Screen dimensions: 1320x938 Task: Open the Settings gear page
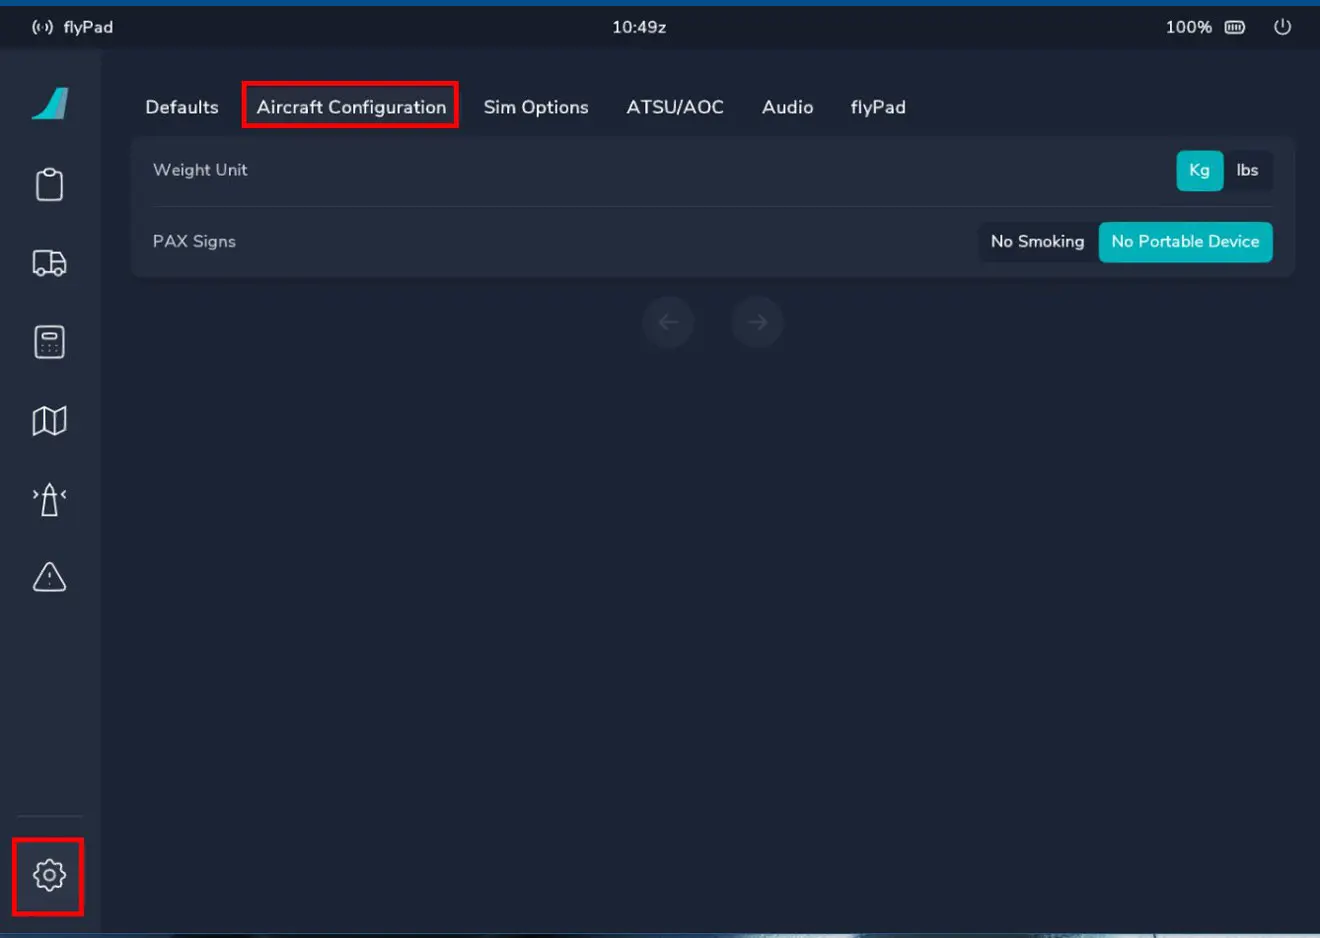point(49,875)
